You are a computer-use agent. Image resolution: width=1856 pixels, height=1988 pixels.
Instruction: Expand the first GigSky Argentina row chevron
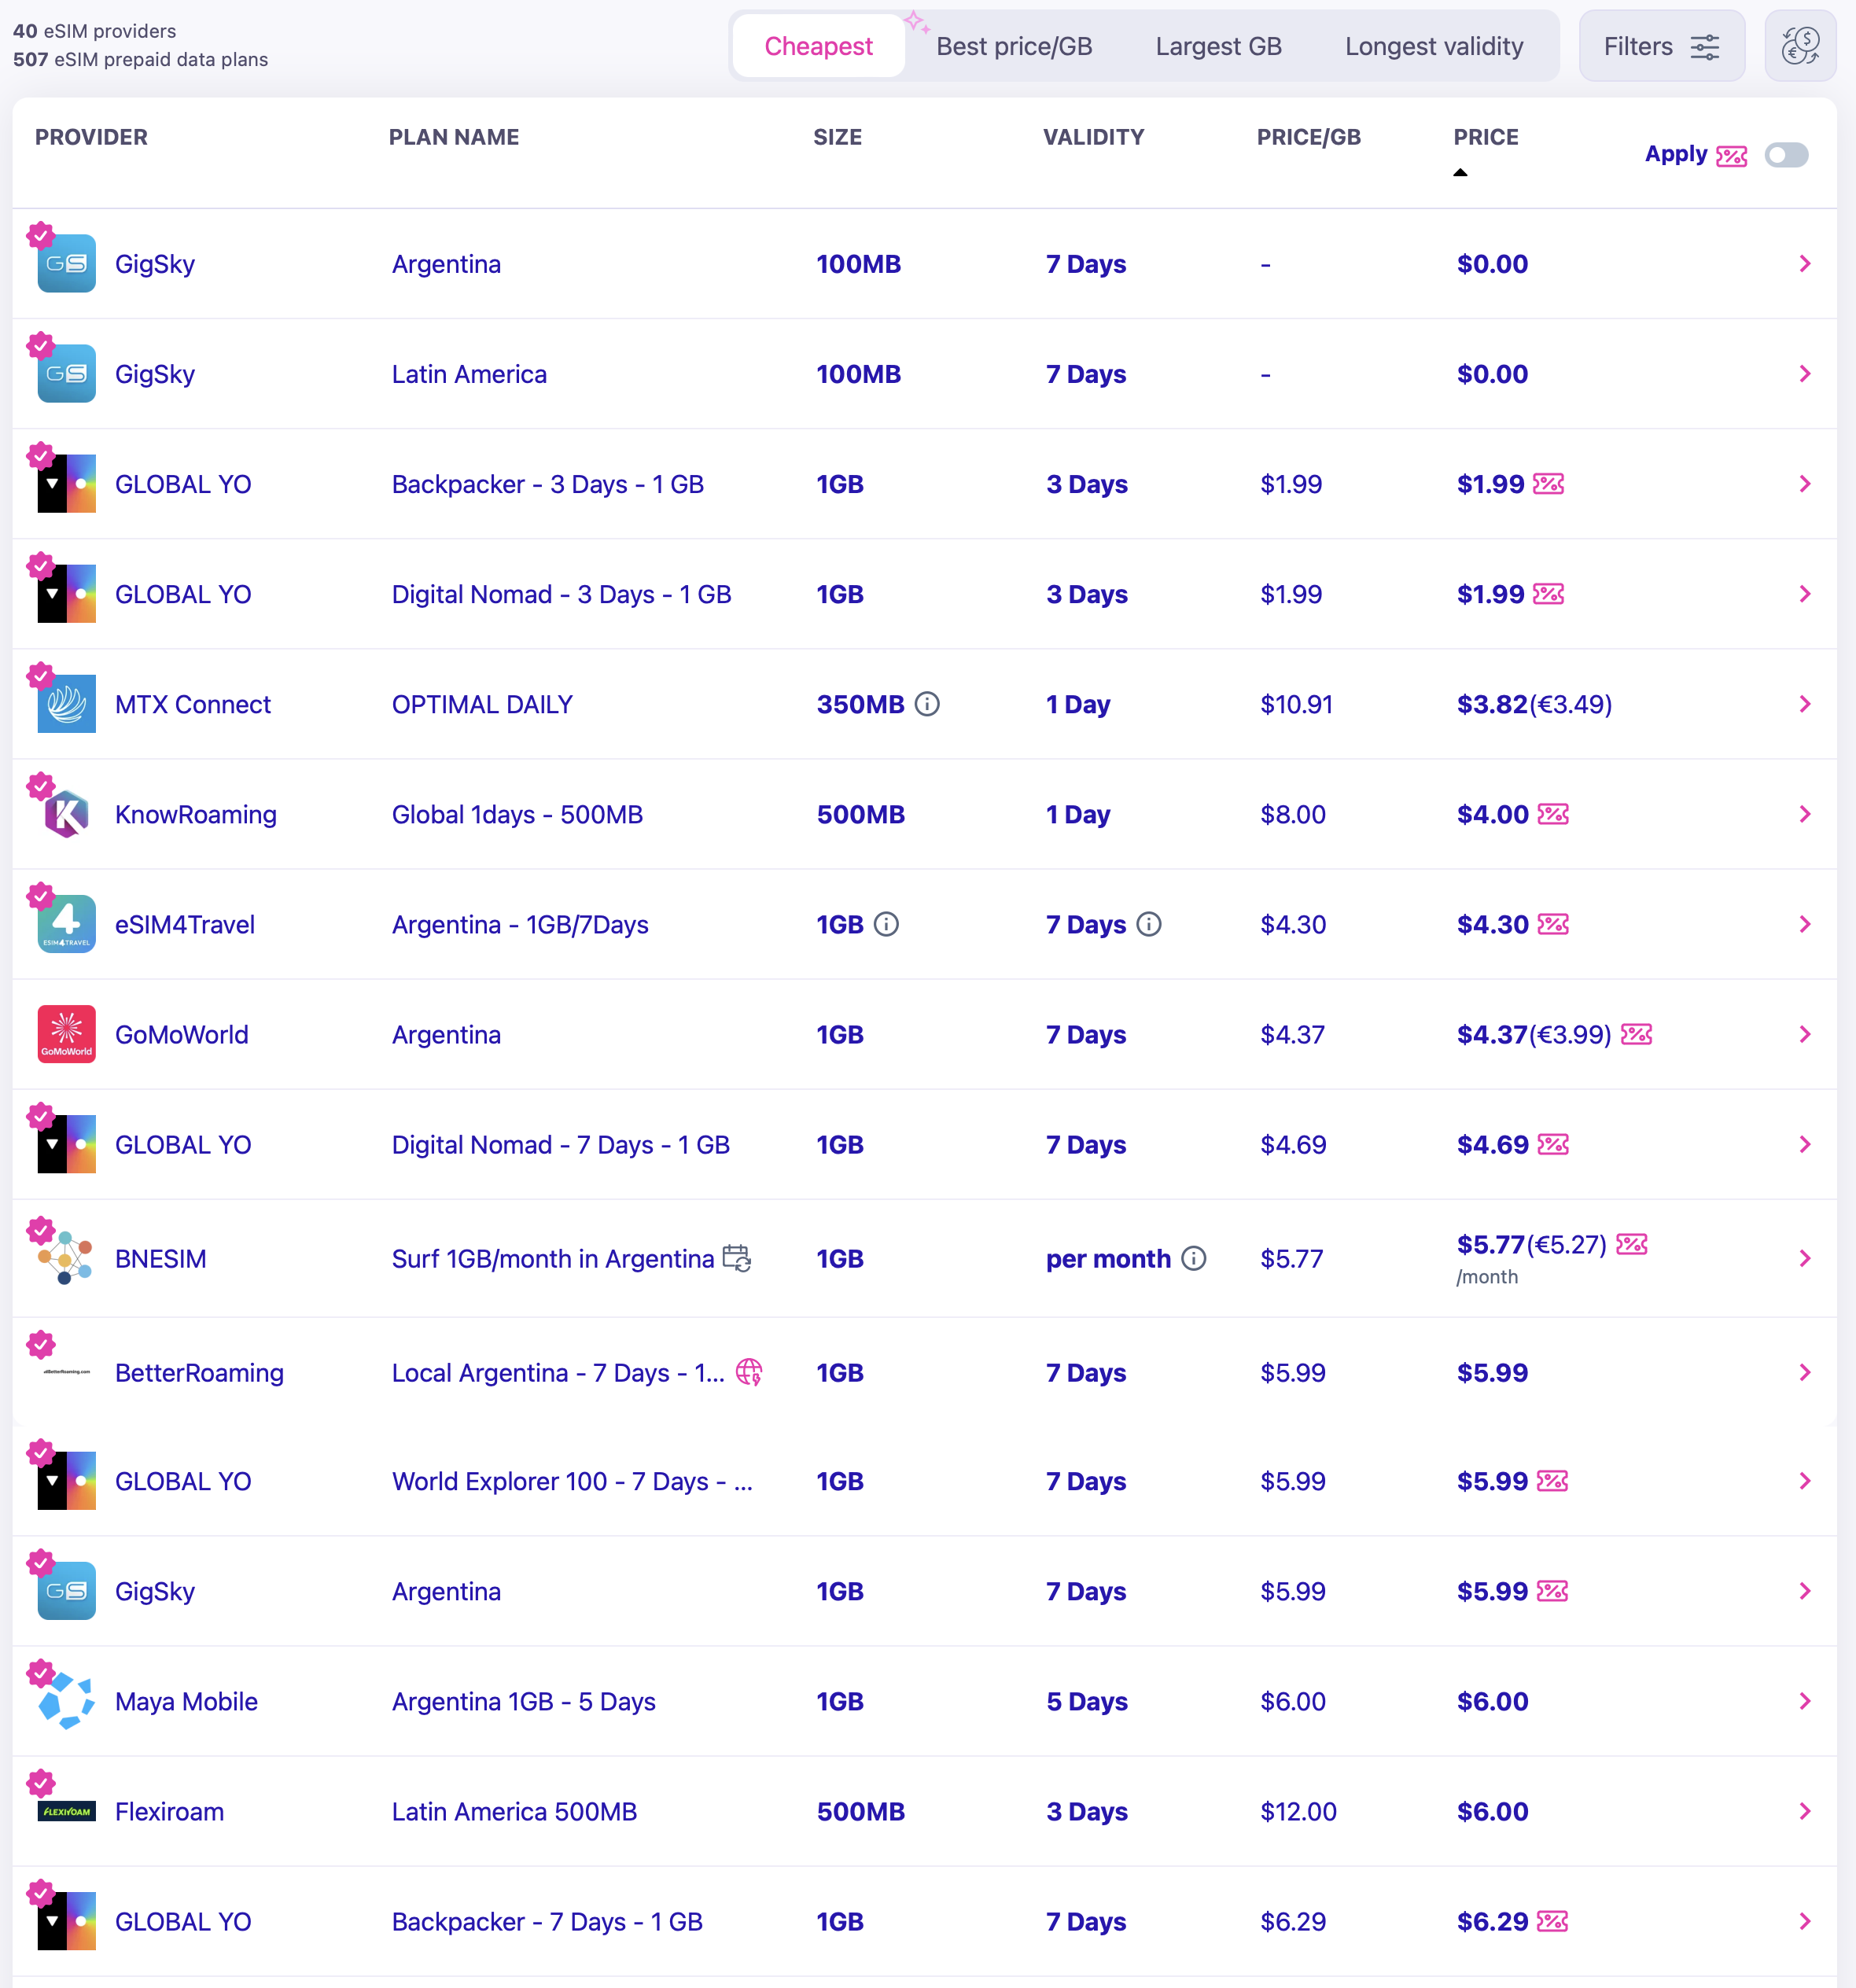[1804, 264]
